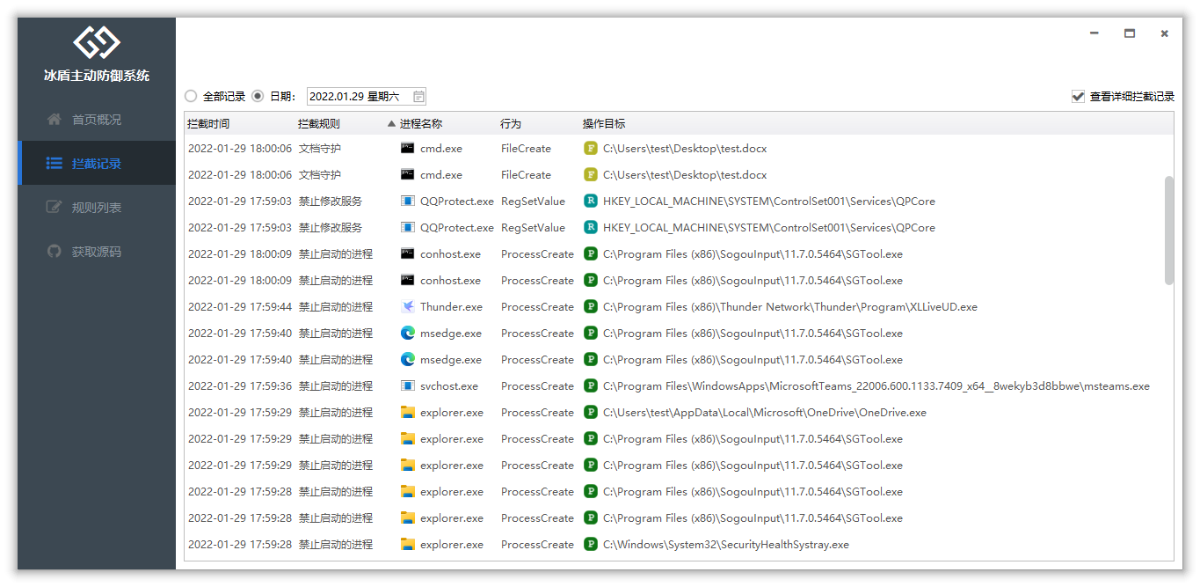This screenshot has height=587, width=1200.
Task: Select the svchost.exe process name
Action: click(x=449, y=386)
